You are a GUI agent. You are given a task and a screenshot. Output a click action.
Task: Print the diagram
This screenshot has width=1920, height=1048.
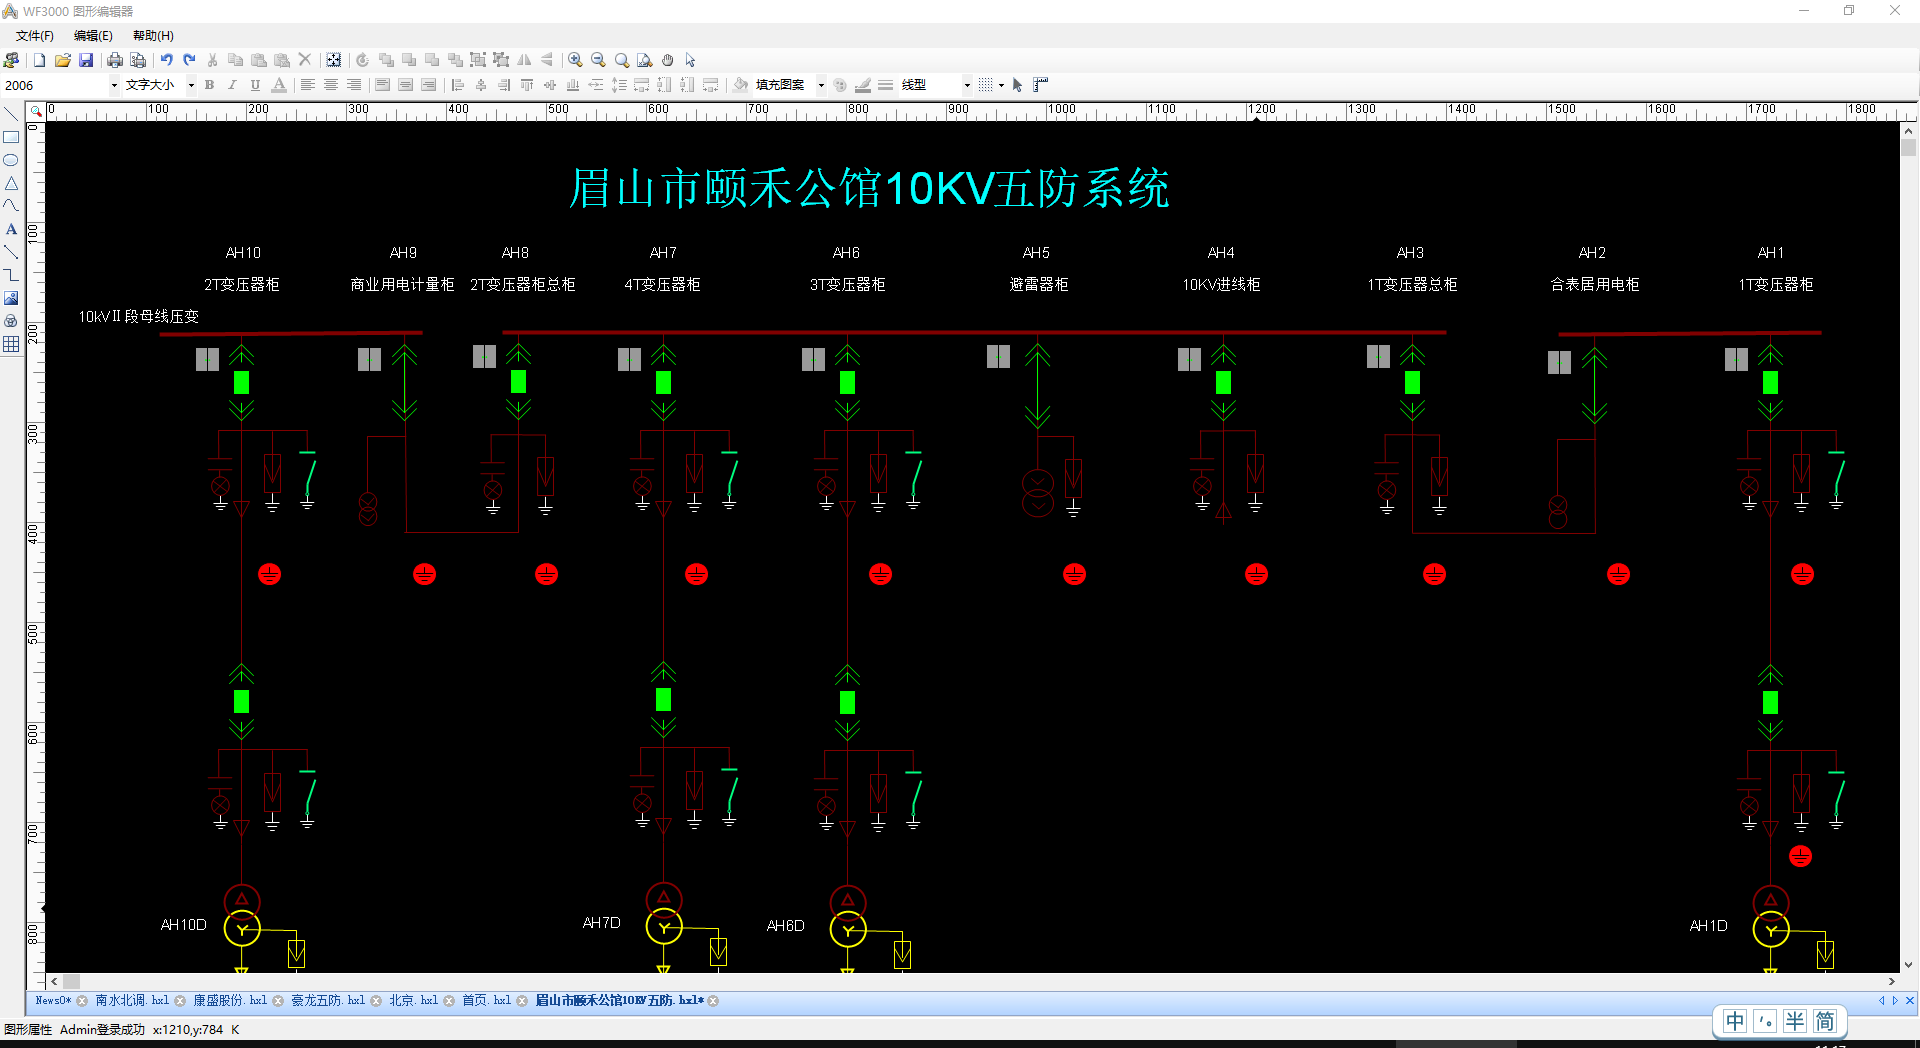115,60
